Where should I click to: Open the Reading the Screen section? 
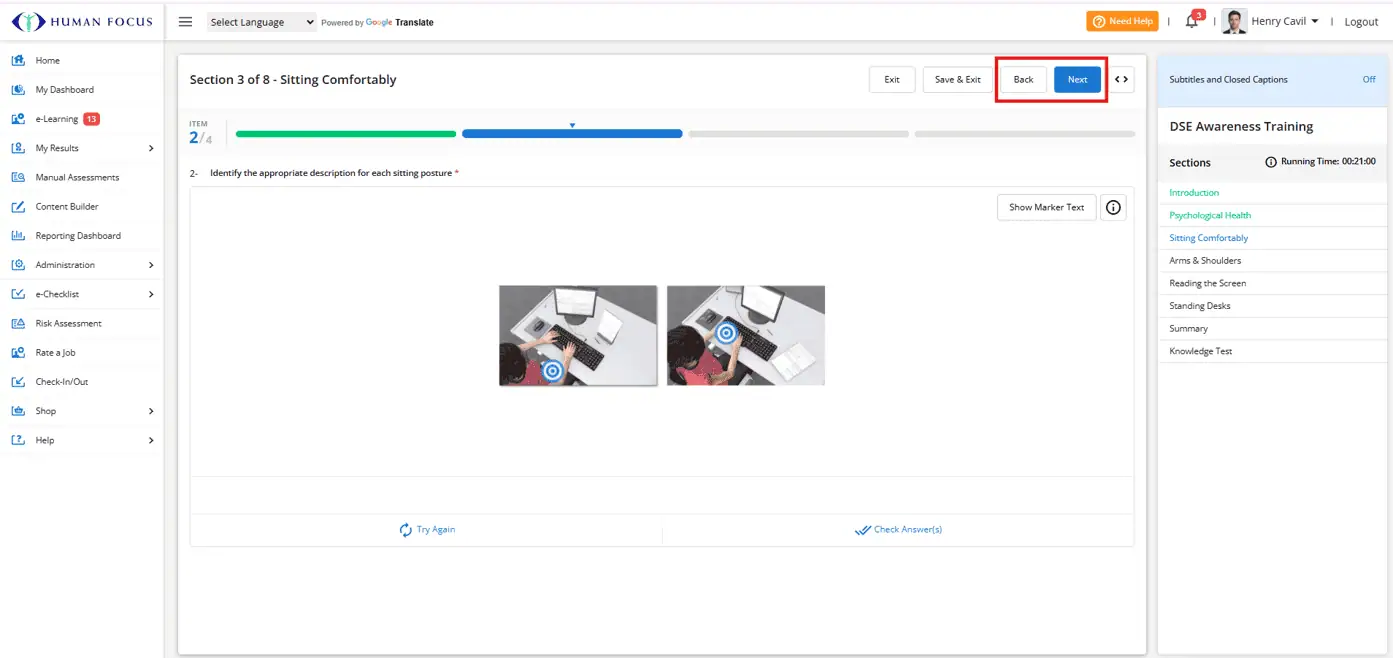[x=1208, y=284]
